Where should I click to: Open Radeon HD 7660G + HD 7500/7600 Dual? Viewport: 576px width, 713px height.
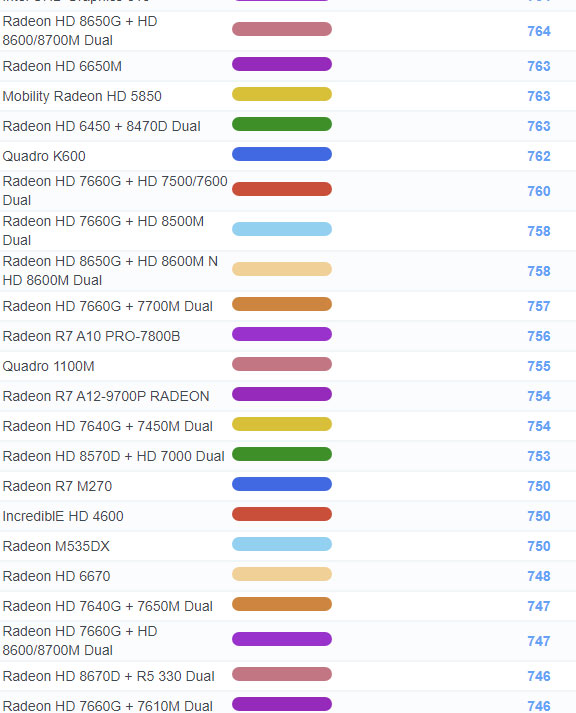pos(115,191)
